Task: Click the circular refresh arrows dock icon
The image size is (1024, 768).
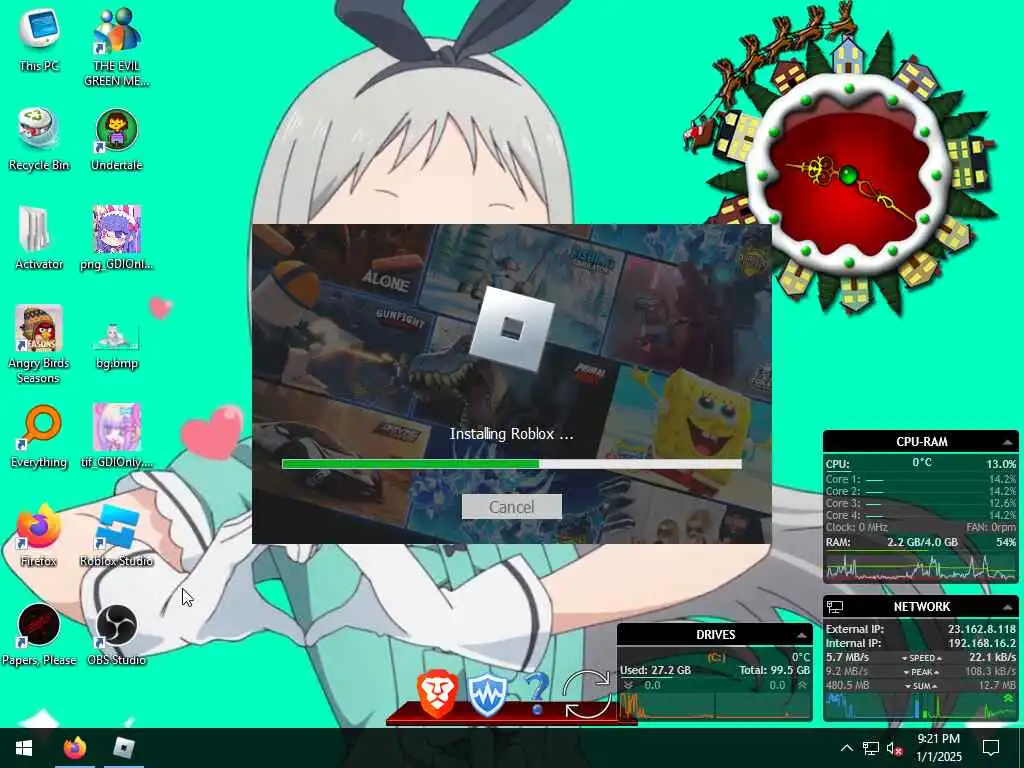Action: 586,695
